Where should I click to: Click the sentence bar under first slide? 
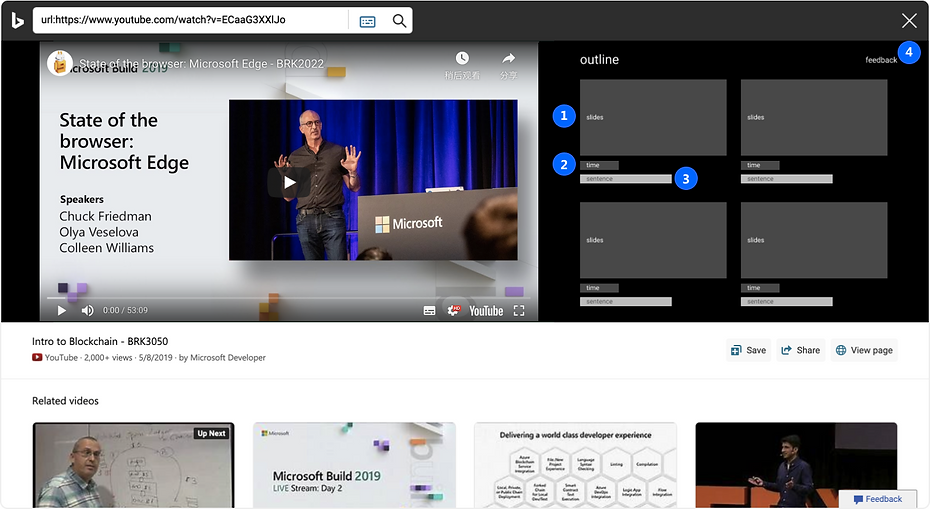pos(626,179)
